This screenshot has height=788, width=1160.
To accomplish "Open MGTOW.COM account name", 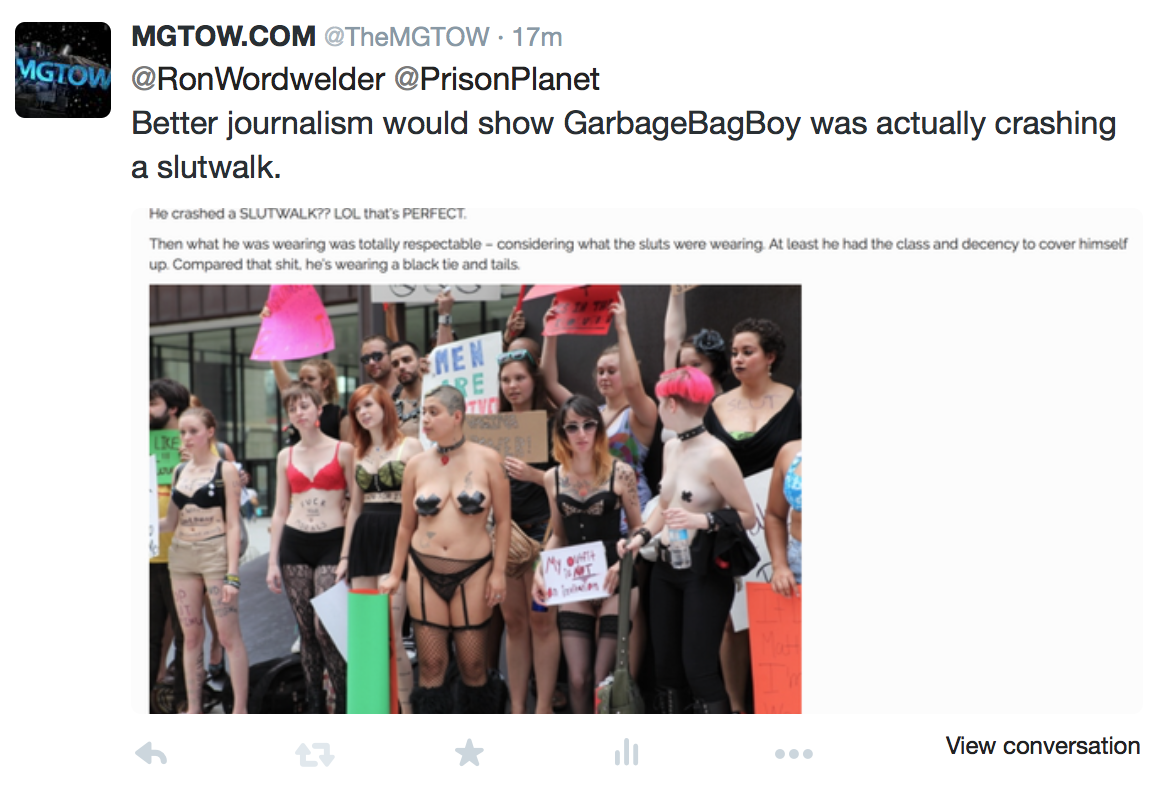I will [x=223, y=36].
